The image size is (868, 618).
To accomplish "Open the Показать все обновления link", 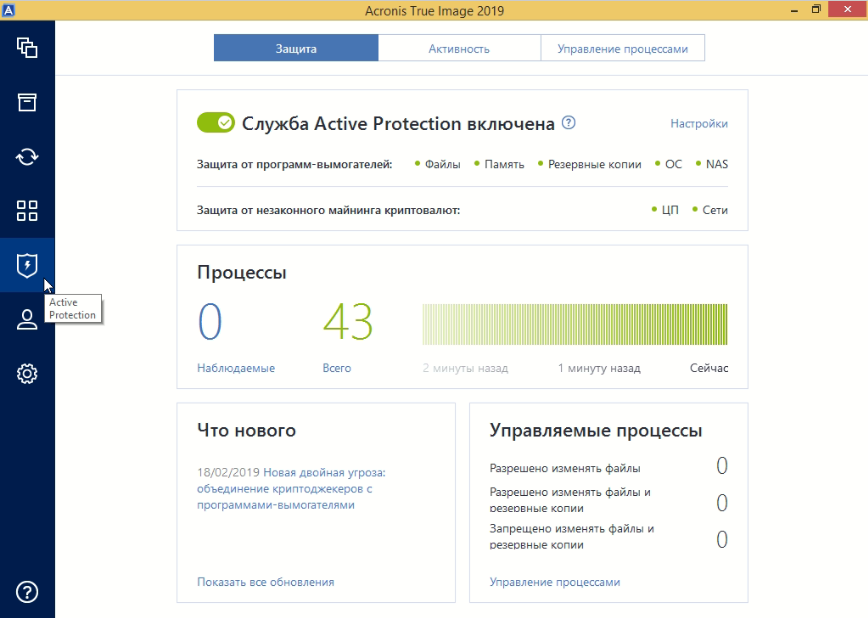I will point(266,582).
